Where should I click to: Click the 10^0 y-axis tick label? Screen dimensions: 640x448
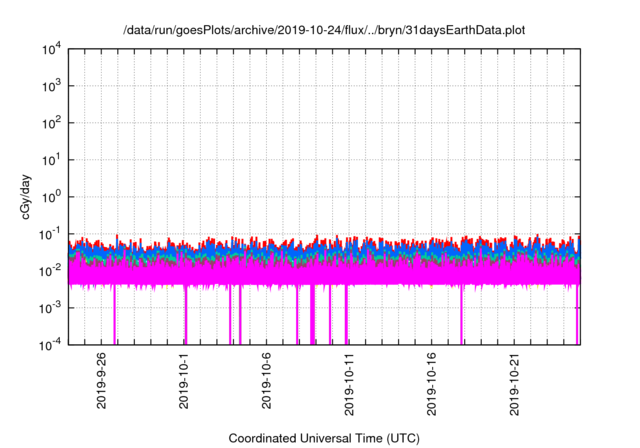pos(52,197)
